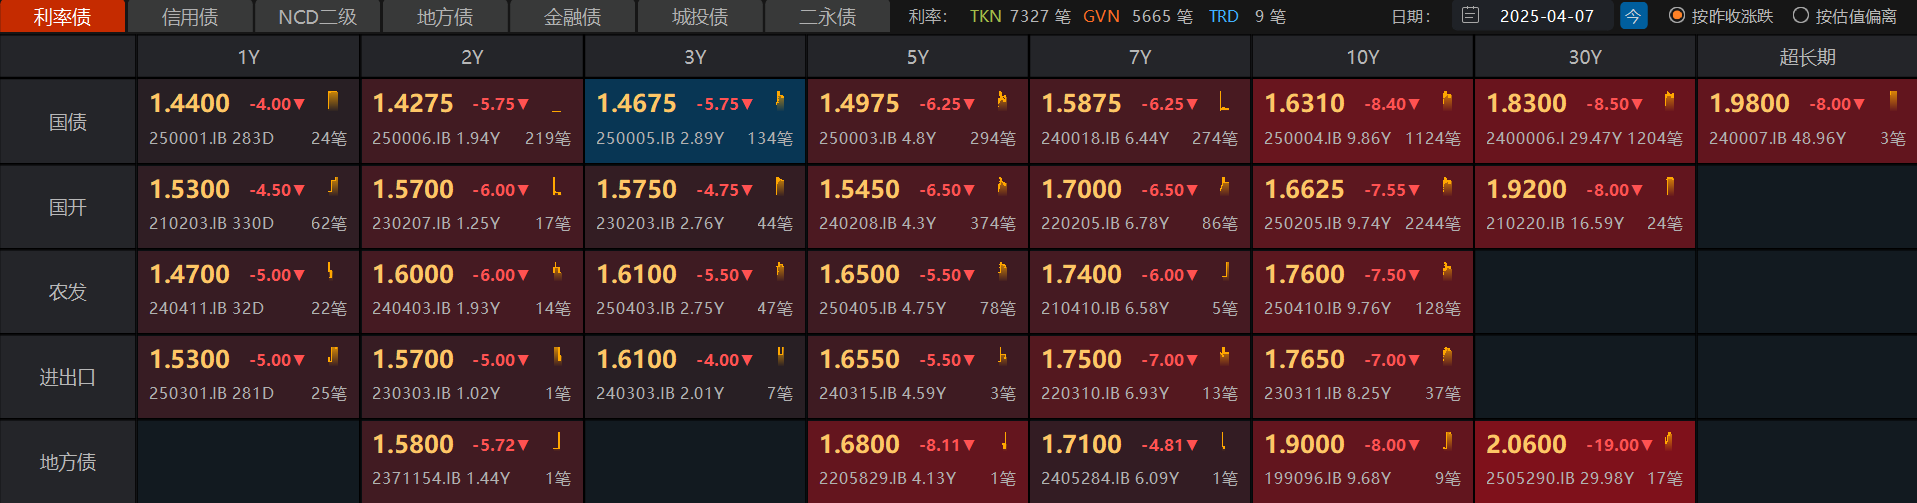This screenshot has height=503, width=1917.
Task: Show K-line icon in 250301.IB cell
Action: pyautogui.click(x=333, y=357)
